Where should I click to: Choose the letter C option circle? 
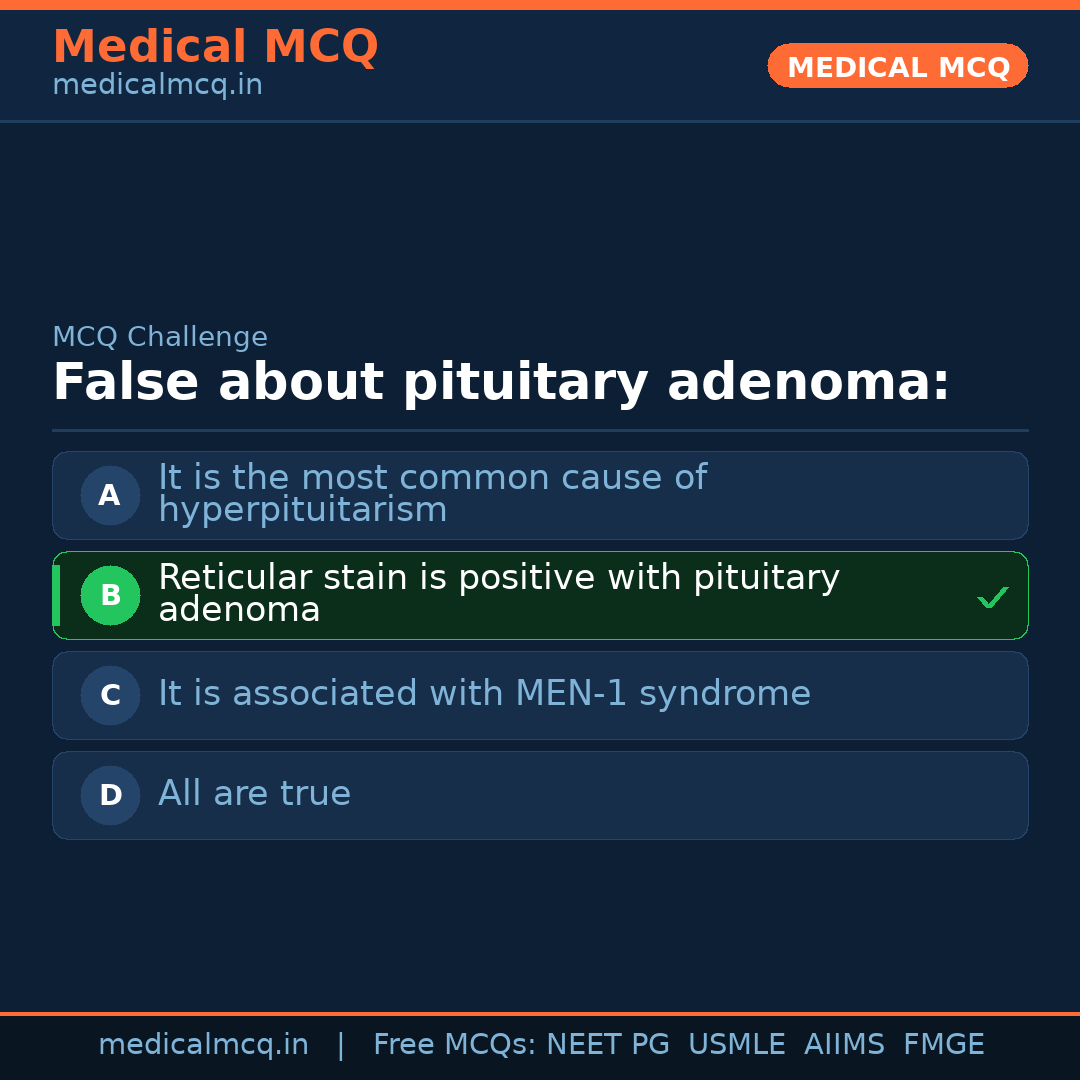110,695
